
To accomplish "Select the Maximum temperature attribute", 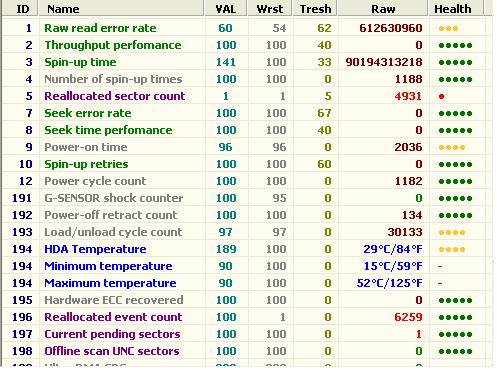I will [110, 283].
